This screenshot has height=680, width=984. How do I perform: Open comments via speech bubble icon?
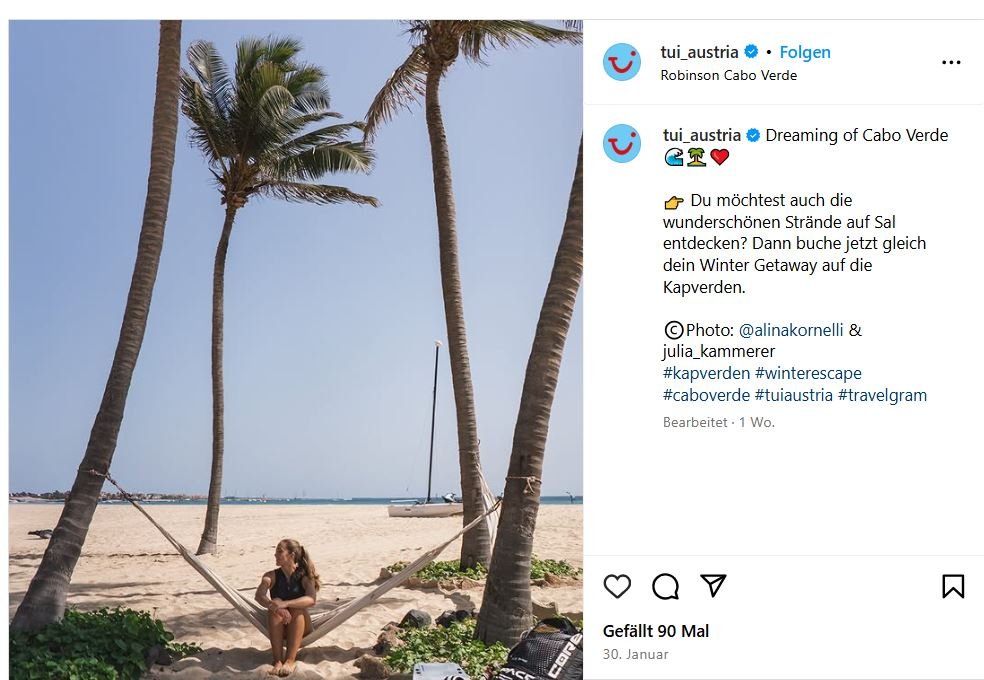click(665, 586)
